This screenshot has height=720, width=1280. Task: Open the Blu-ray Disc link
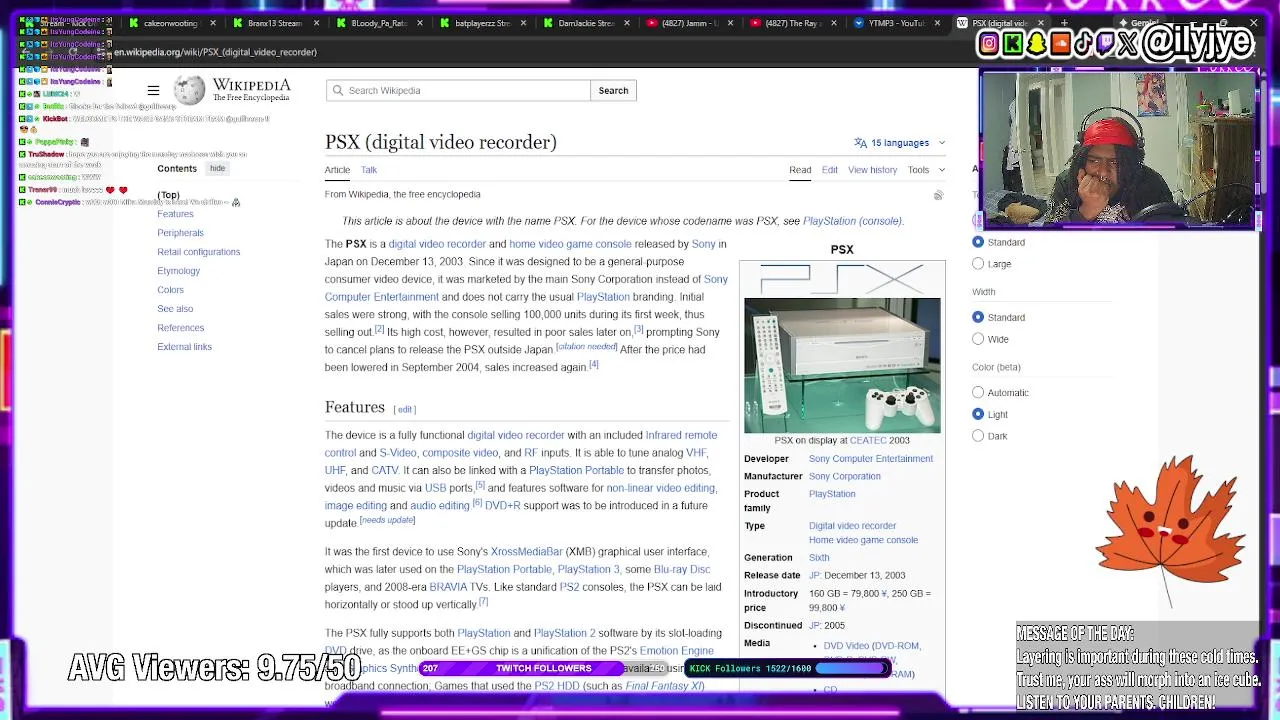[682, 570]
